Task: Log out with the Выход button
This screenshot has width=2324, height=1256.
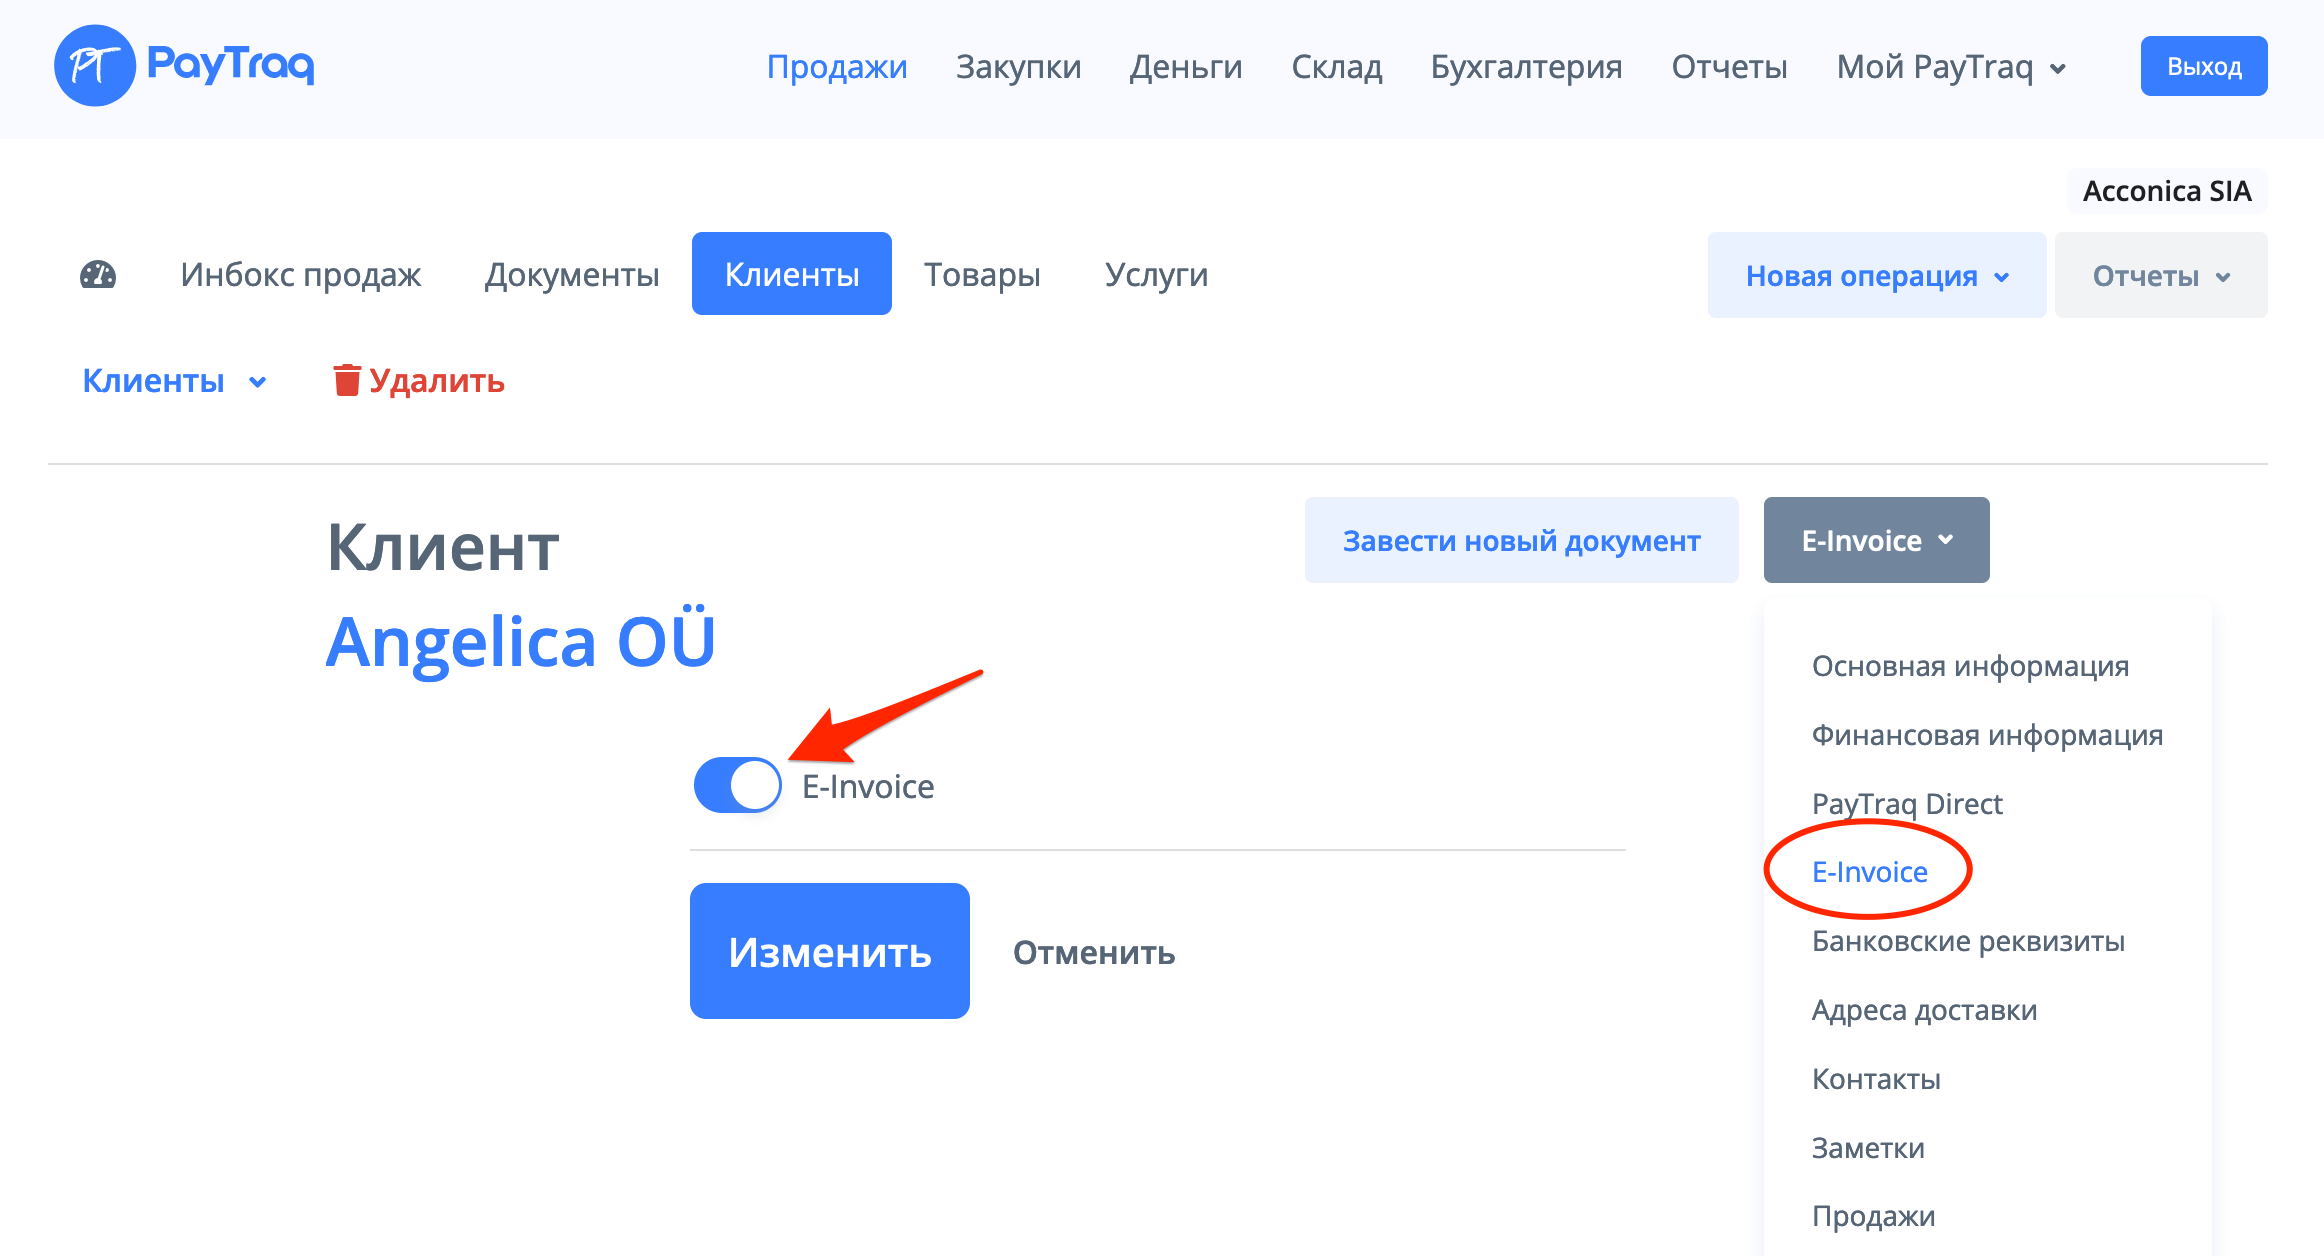Action: 2203,67
